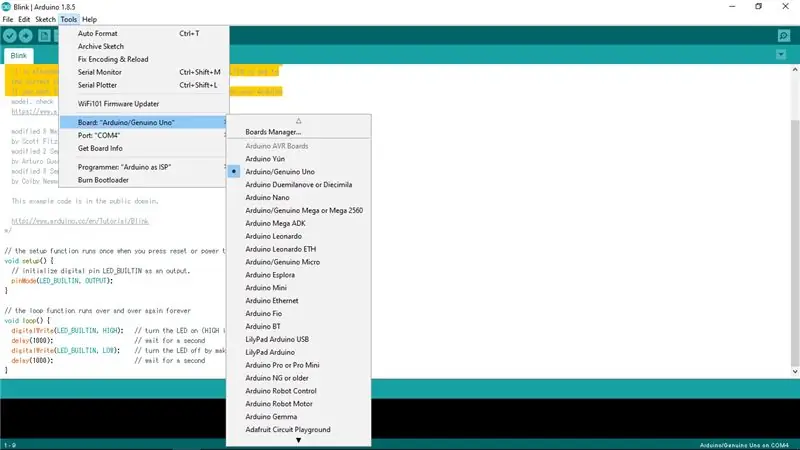Select Arduino Leonardo ETH board
Viewport: 800px width, 450px height.
point(298,249)
